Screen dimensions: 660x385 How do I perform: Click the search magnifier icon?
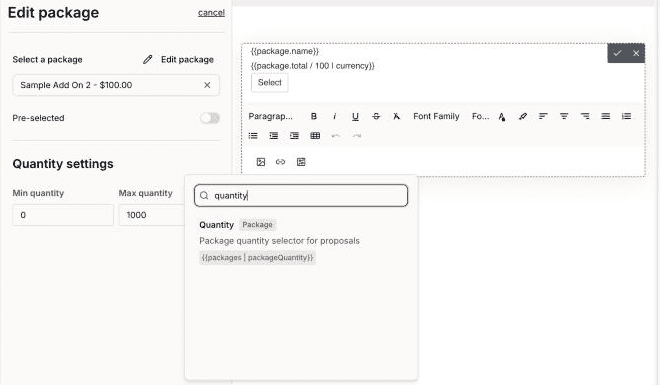(204, 196)
